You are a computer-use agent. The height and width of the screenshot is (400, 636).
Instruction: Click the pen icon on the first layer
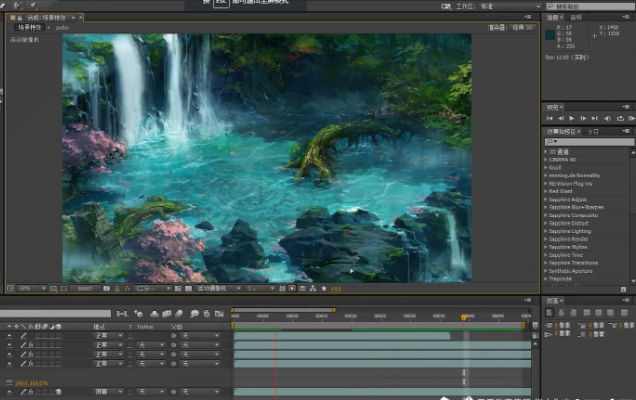[22, 336]
